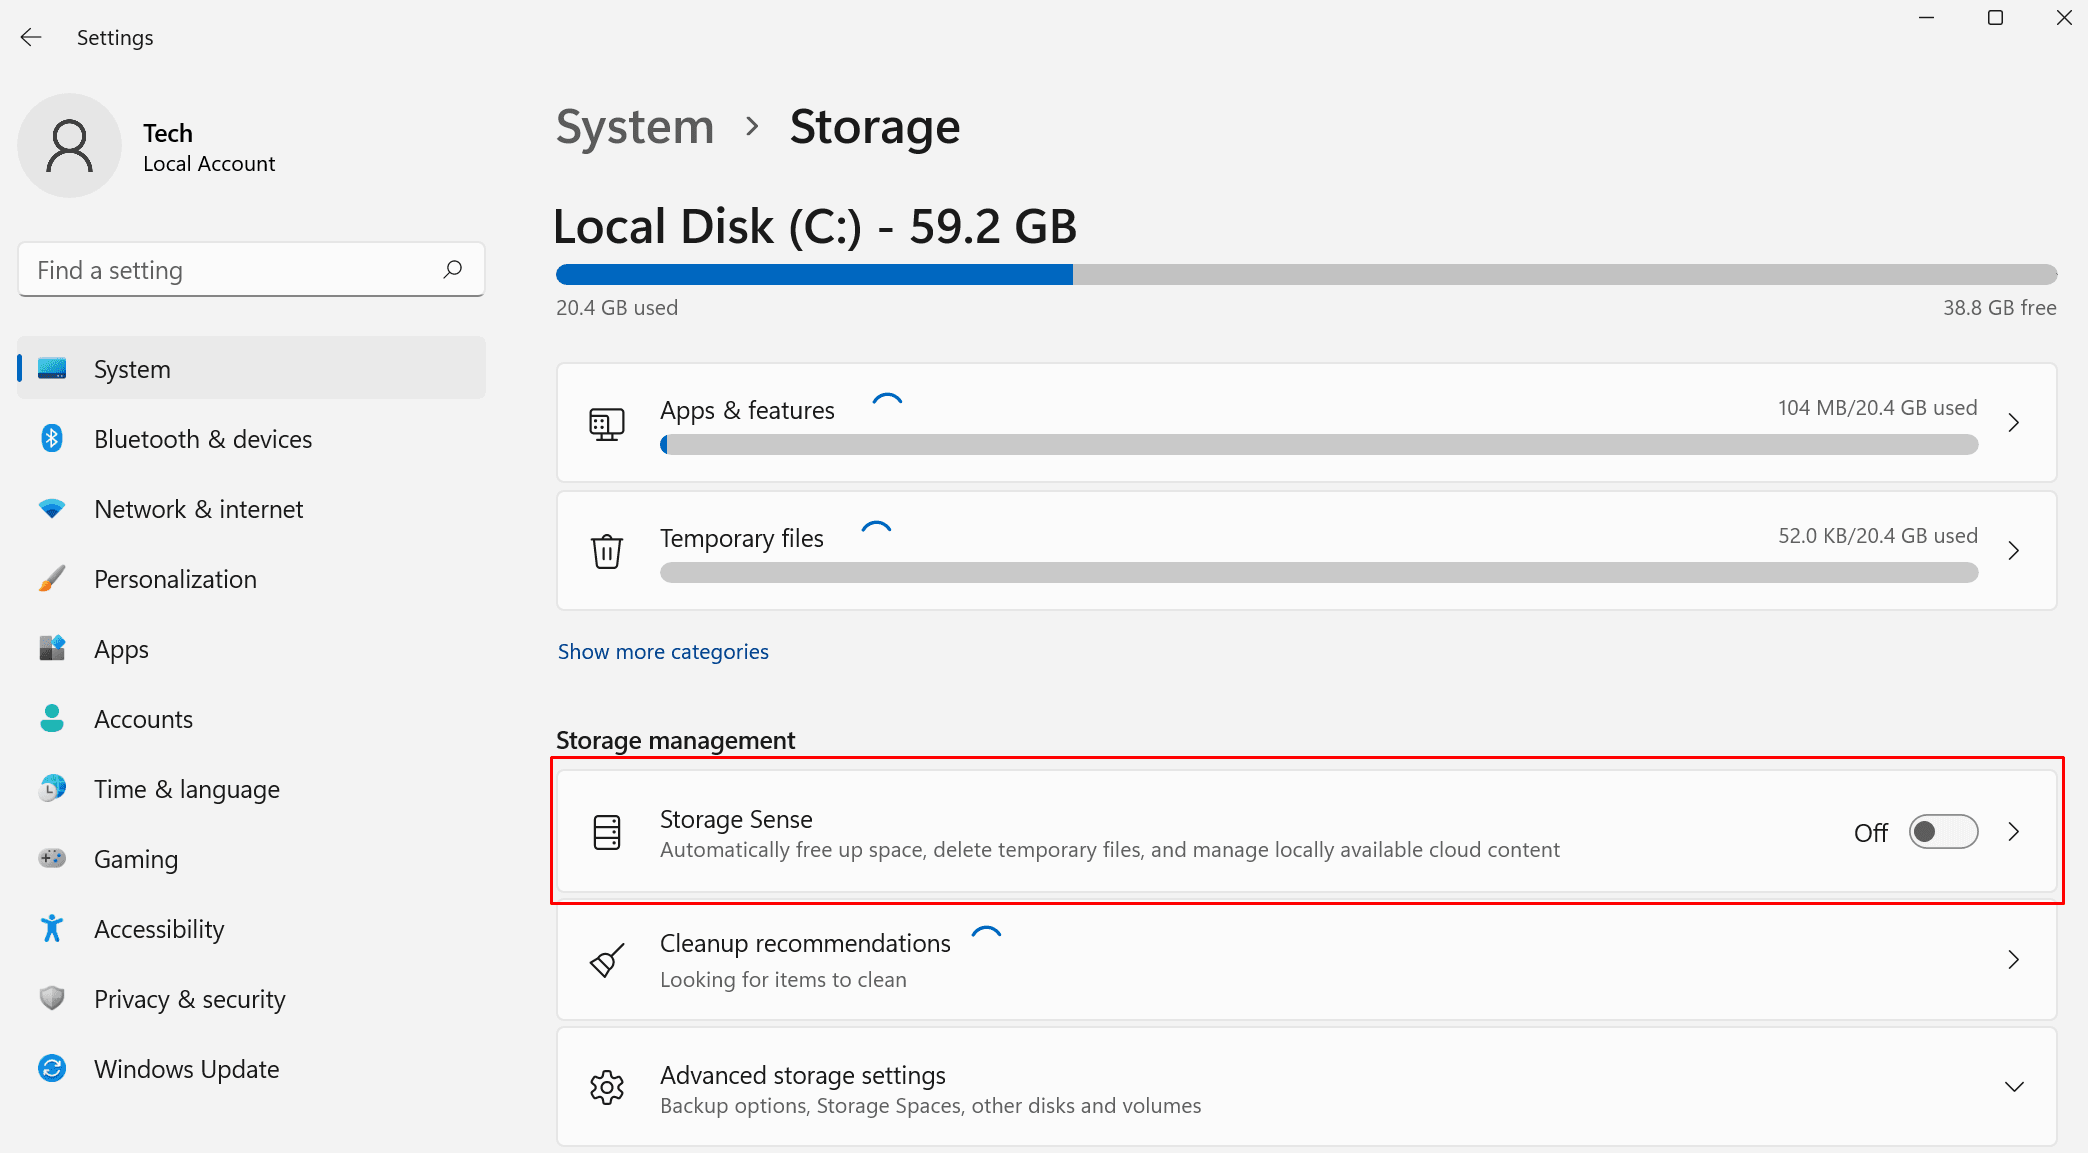Screen dimensions: 2088x1153
Task: Open the Bluetooth & devices settings icon
Action: coord(51,438)
